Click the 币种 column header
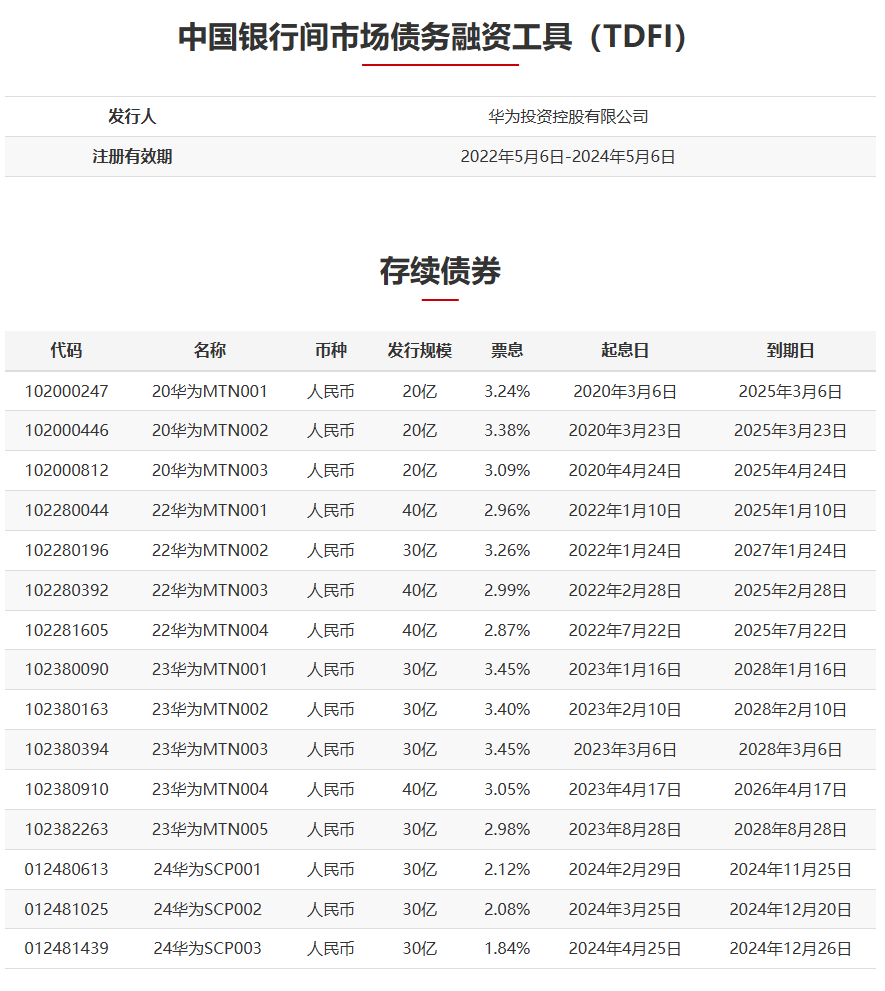The width and height of the screenshot is (885, 991). (x=331, y=351)
